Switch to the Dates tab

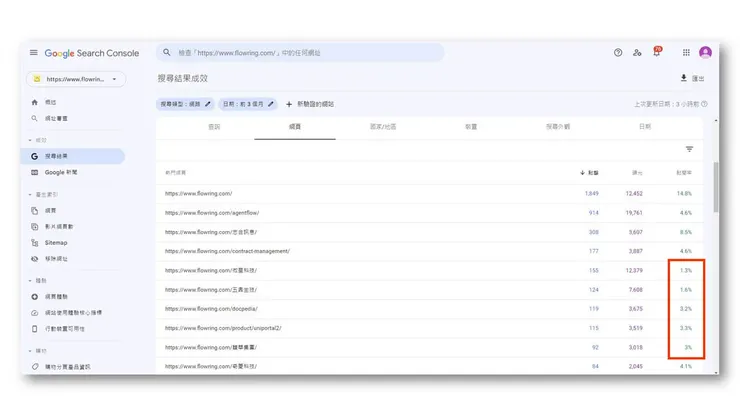click(645, 127)
